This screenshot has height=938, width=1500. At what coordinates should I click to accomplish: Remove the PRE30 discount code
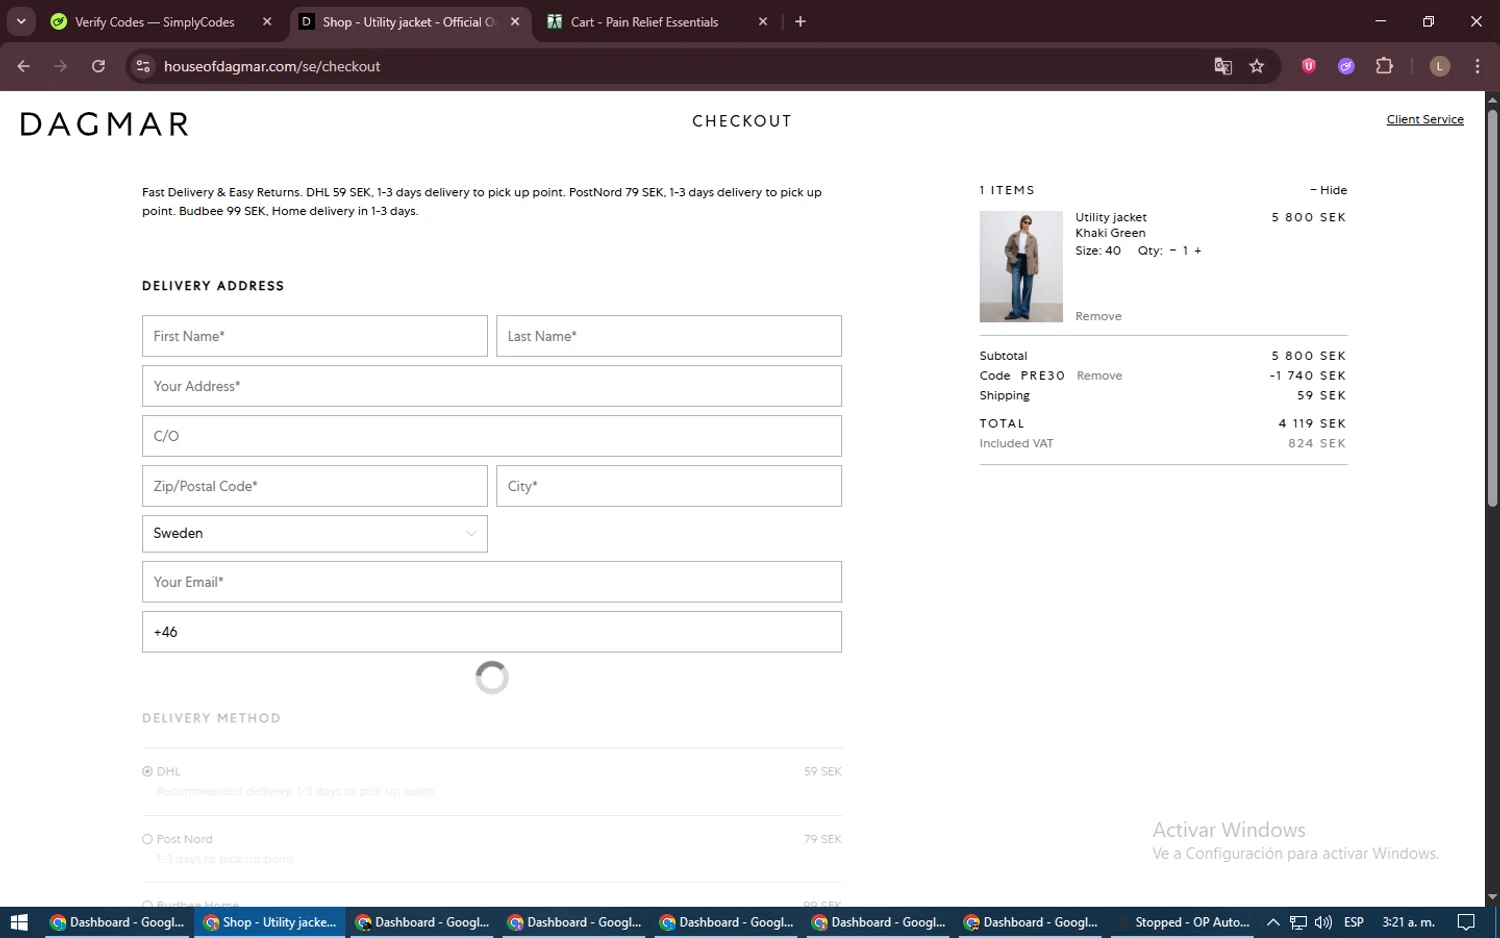(1099, 376)
